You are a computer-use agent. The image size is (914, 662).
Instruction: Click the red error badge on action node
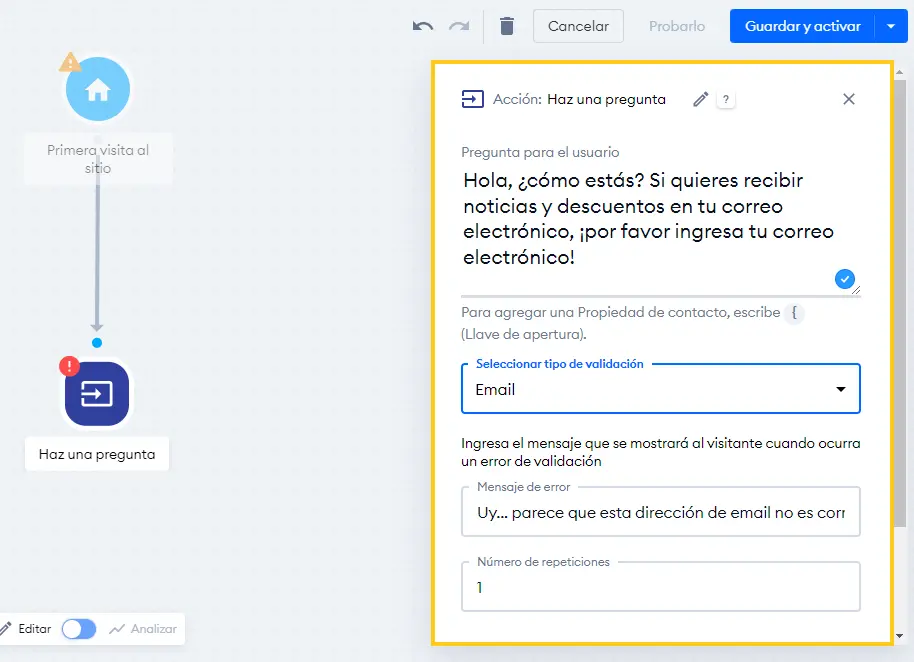click(x=69, y=367)
